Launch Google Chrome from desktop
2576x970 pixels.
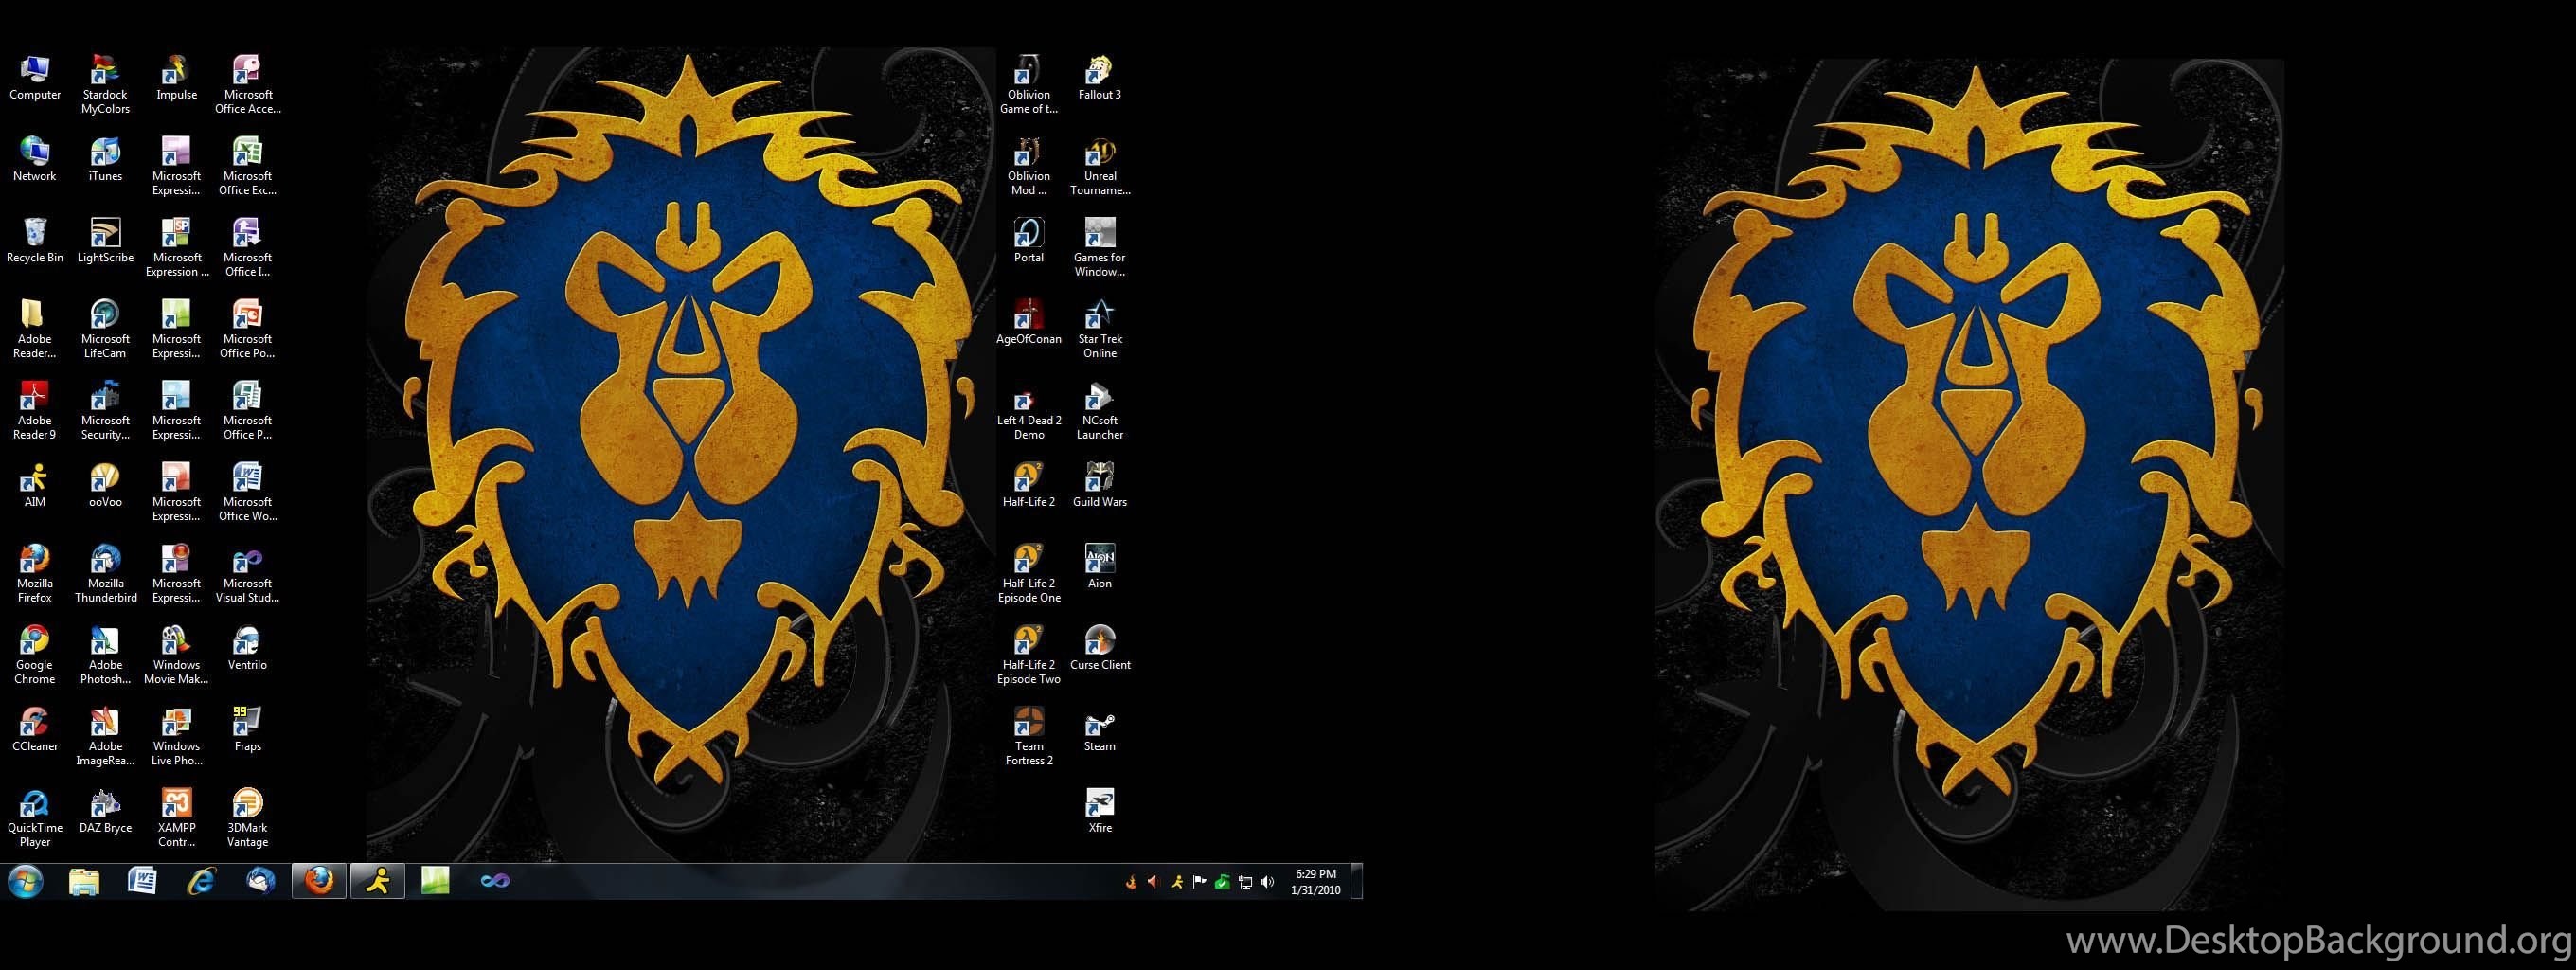point(35,655)
